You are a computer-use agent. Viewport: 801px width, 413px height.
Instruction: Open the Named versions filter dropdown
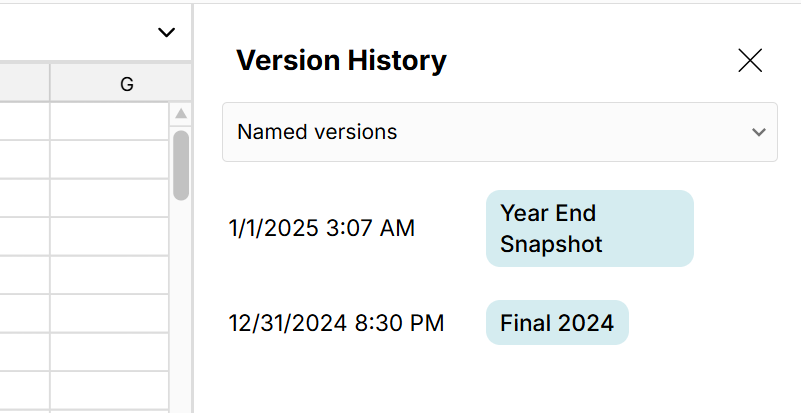(499, 132)
